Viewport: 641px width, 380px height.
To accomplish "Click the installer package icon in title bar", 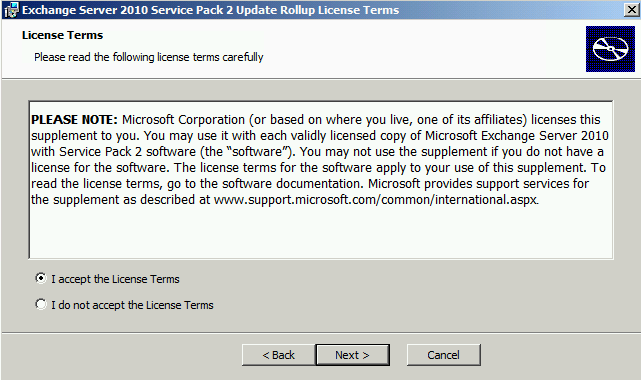I will tap(11, 10).
